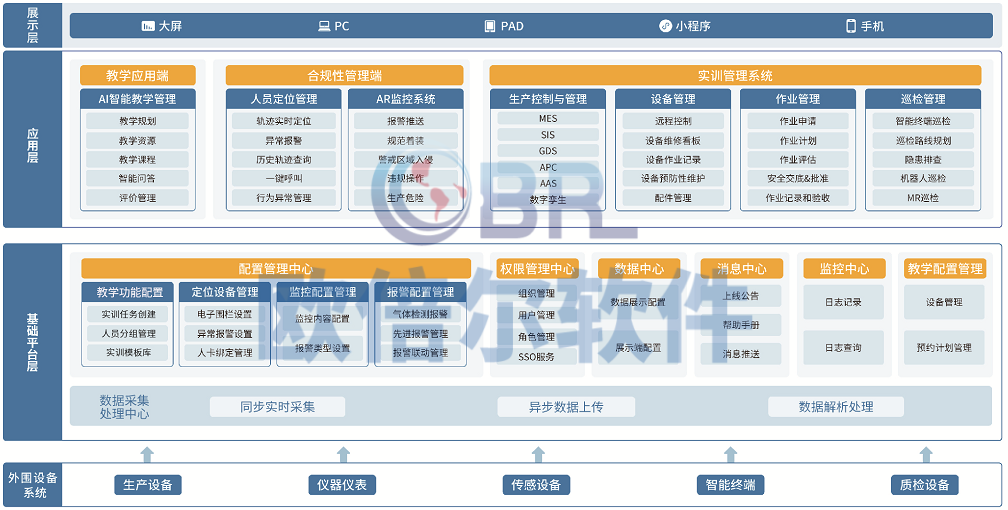Open the 教学应用端 orange header
Image resolution: width=1008 pixels, height=510 pixels.
coord(137,75)
